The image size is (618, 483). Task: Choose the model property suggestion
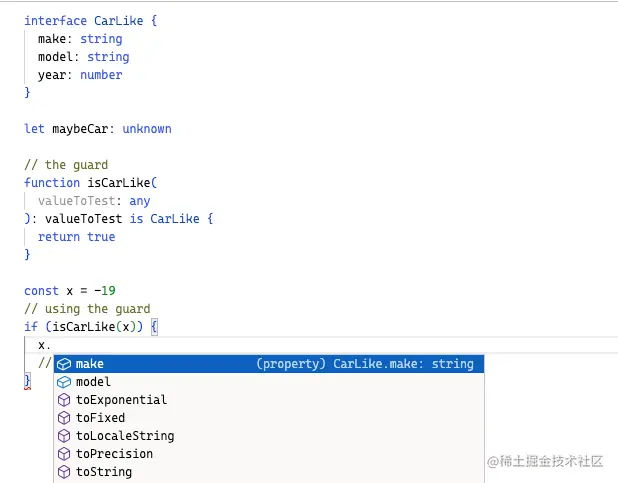(x=269, y=382)
